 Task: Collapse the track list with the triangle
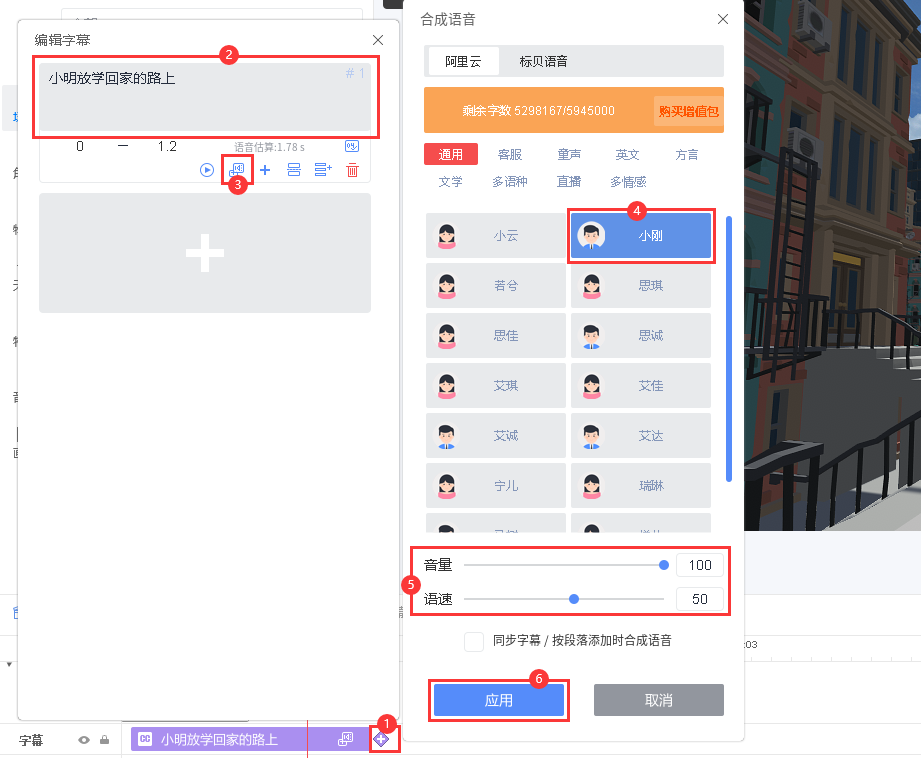7,666
